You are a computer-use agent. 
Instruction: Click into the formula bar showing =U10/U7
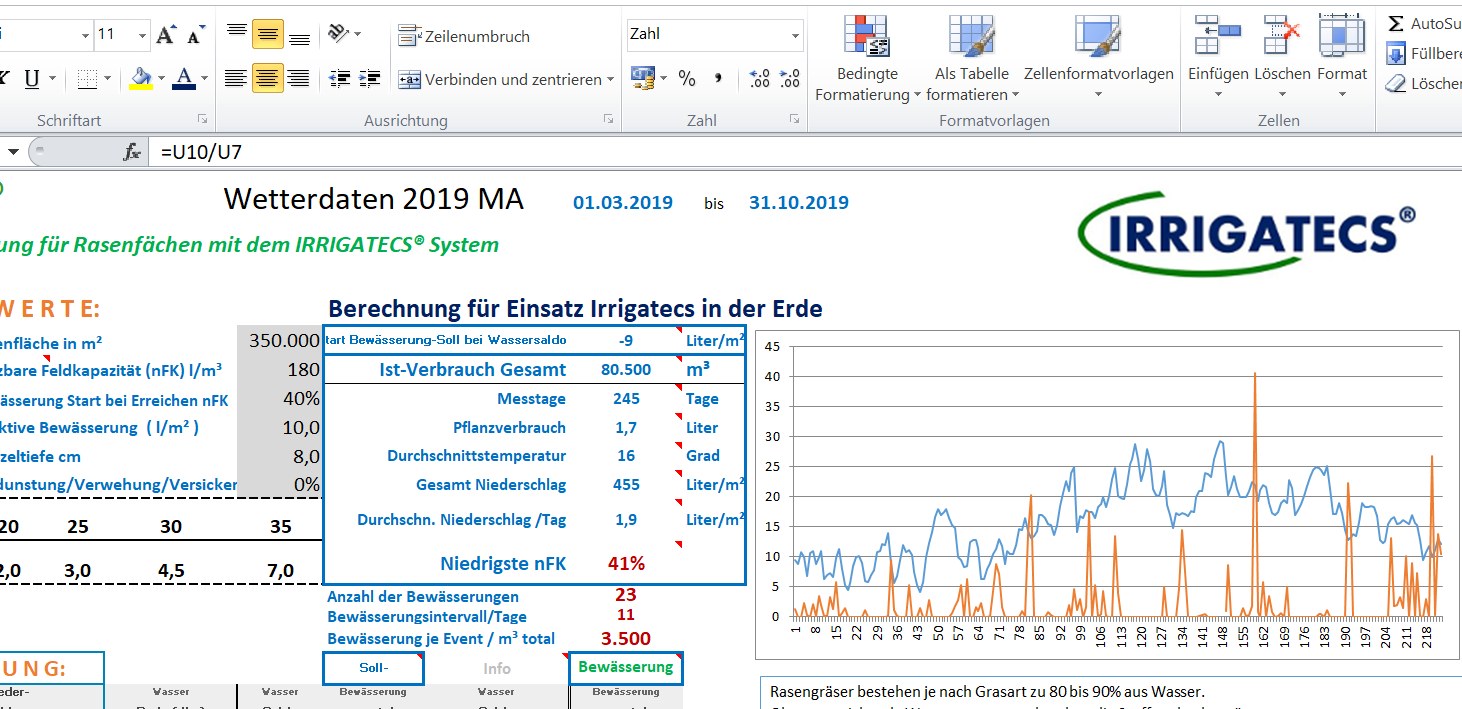[x=805, y=153]
